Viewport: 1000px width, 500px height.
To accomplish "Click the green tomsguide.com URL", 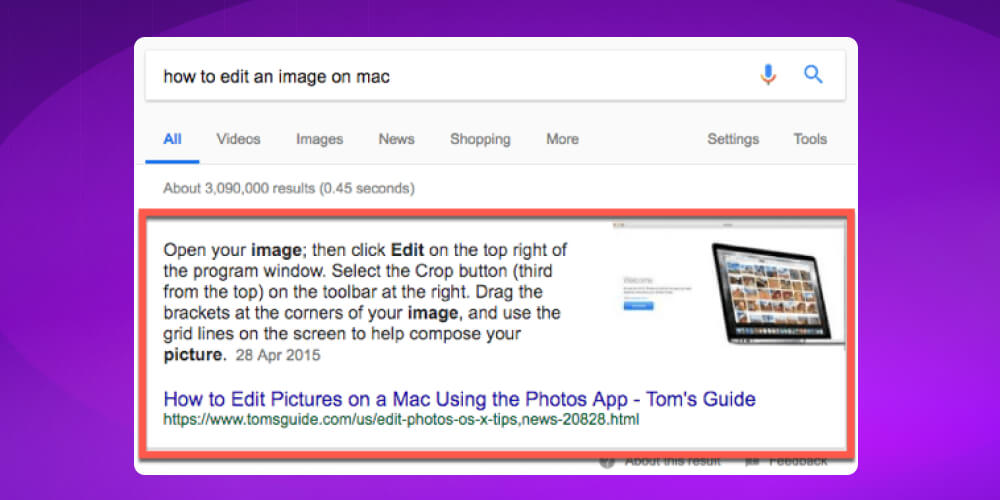I will tap(401, 420).
